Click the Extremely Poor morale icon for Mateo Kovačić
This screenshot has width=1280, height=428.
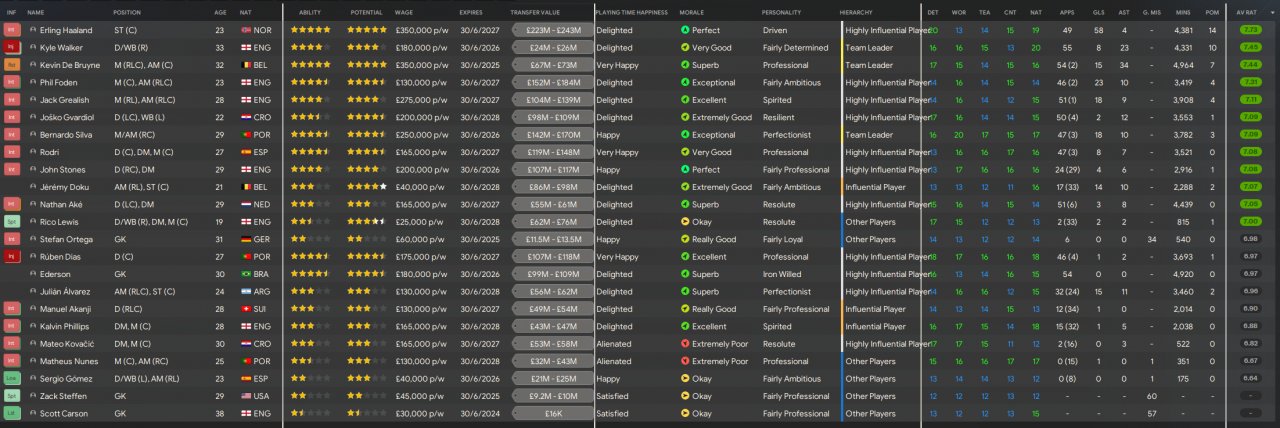tap(685, 344)
